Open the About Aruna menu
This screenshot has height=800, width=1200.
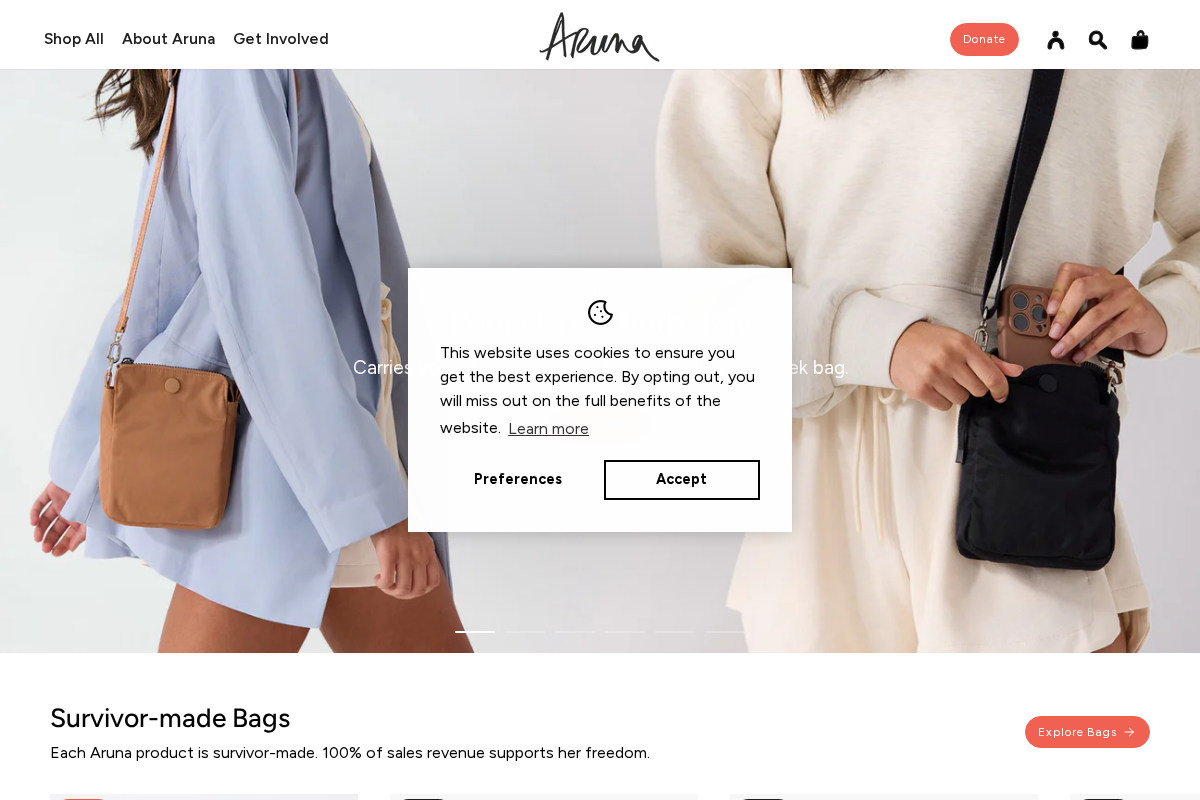point(168,39)
